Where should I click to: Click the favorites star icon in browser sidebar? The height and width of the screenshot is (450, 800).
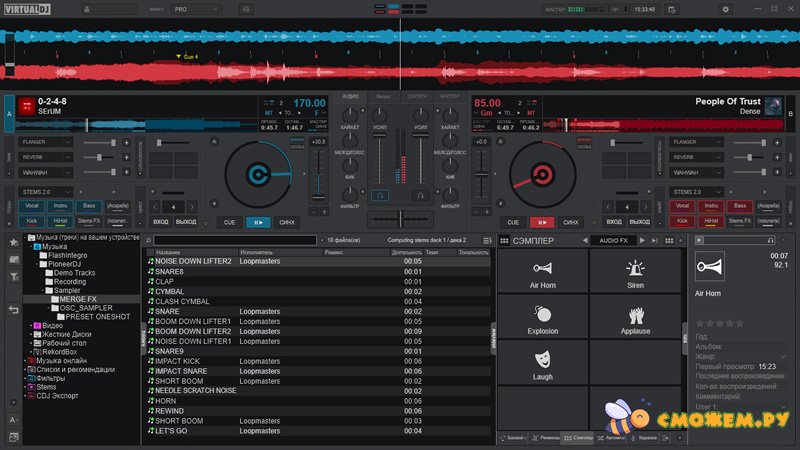coord(13,243)
